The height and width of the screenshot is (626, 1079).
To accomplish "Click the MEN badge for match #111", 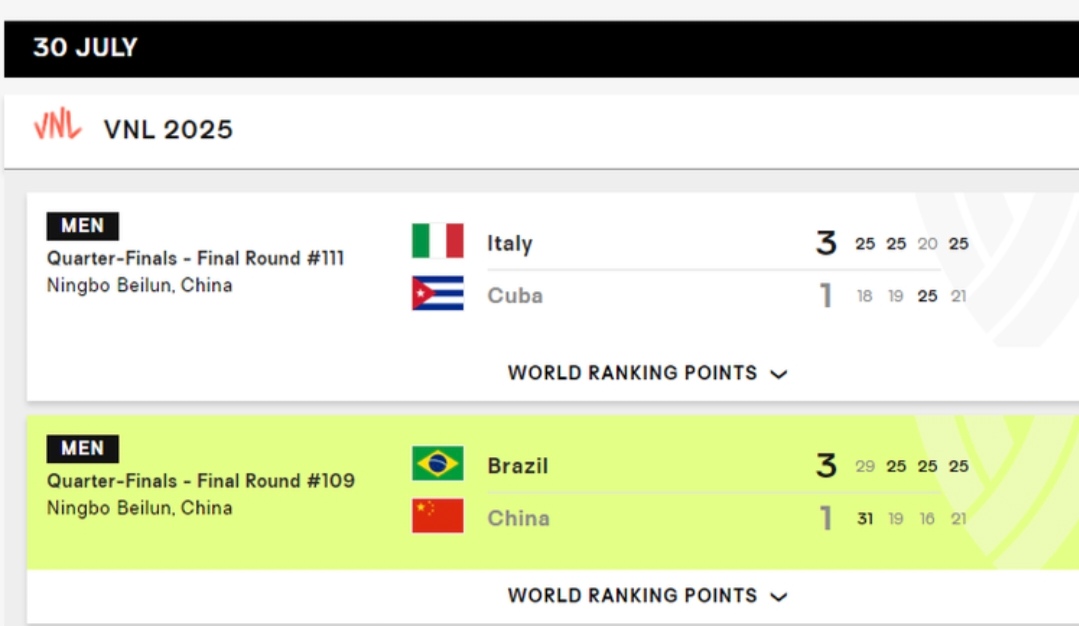I will pyautogui.click(x=83, y=226).
